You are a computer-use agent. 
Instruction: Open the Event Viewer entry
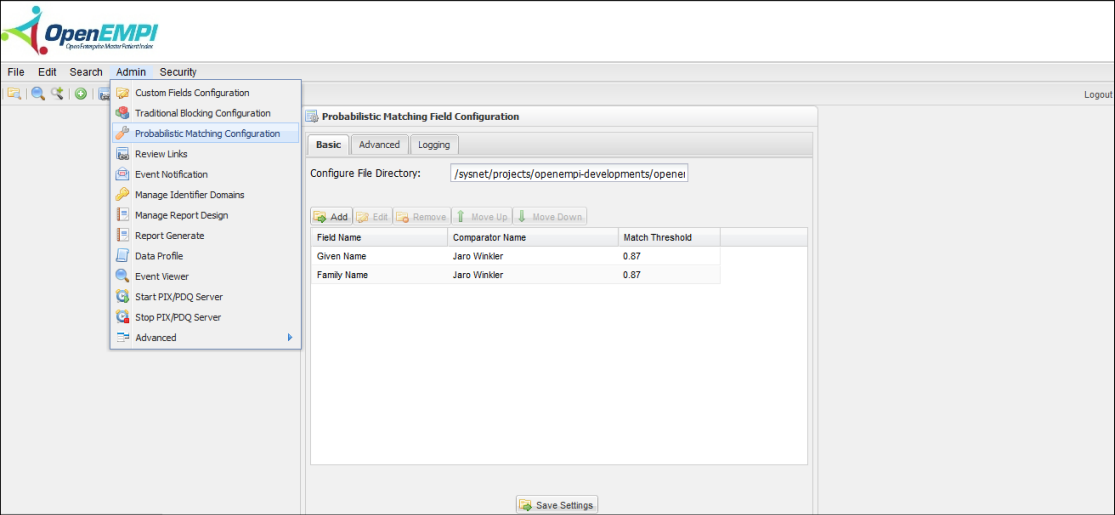click(206, 276)
